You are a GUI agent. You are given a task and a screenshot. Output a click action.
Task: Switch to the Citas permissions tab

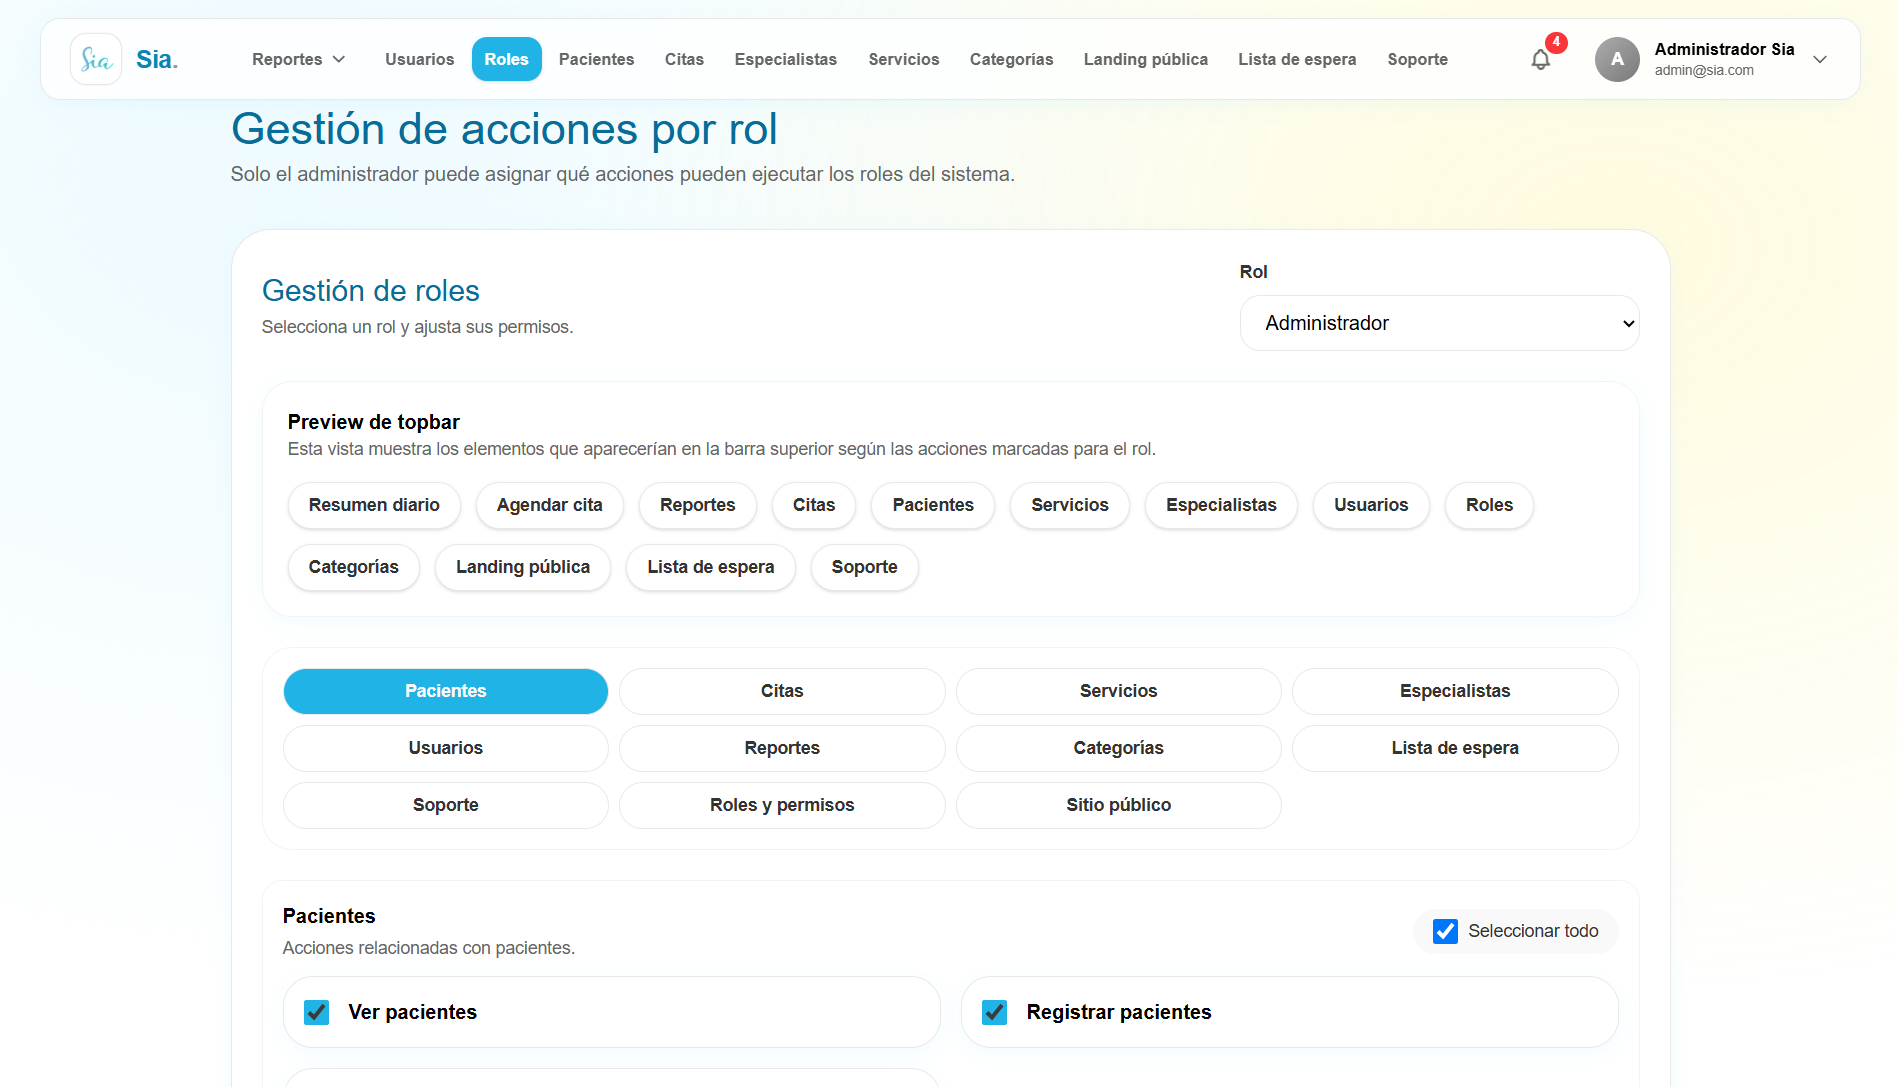782,691
